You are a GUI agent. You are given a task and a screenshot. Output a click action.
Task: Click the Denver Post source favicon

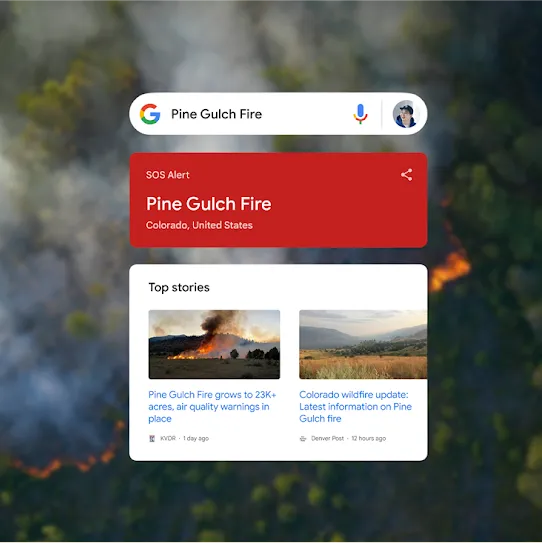303,438
